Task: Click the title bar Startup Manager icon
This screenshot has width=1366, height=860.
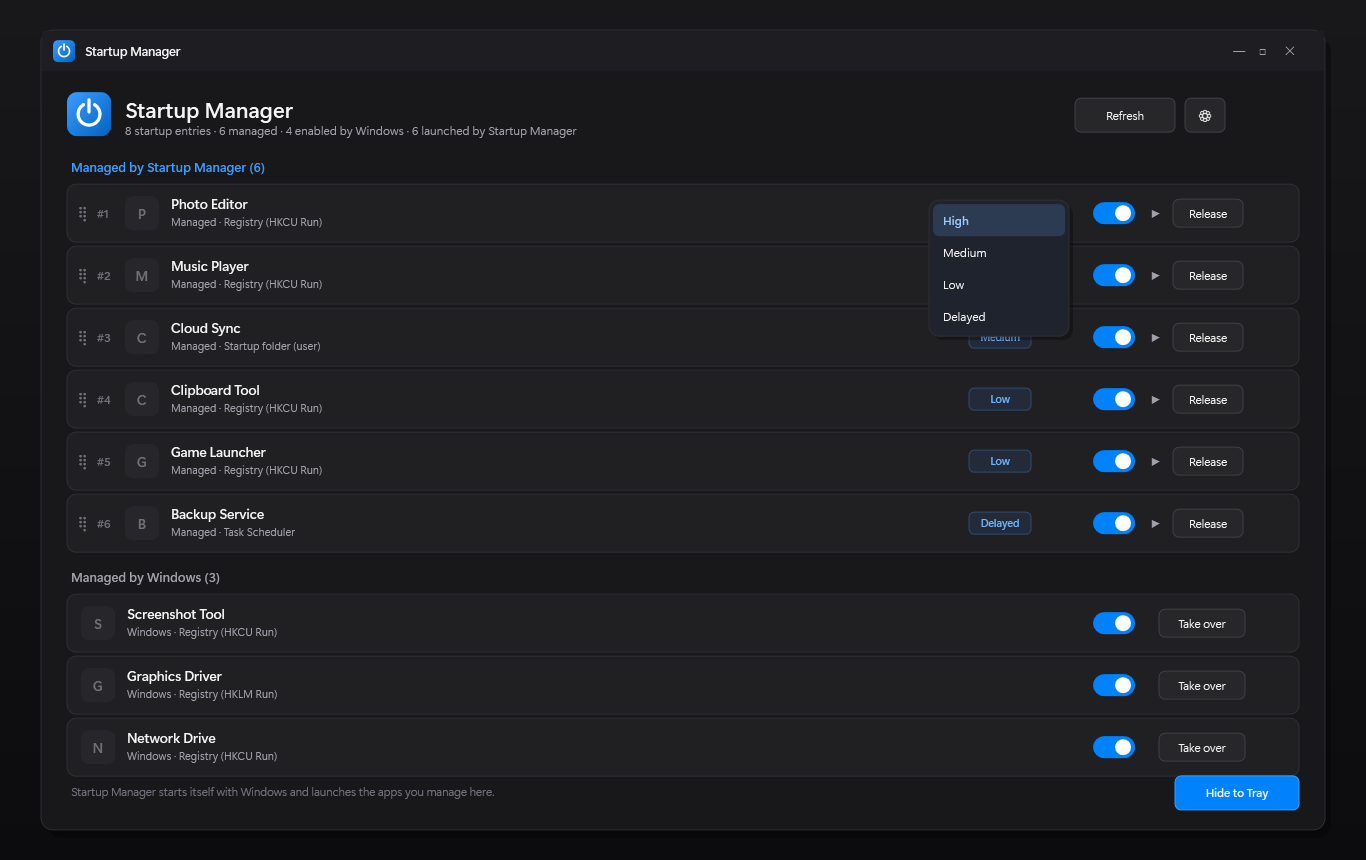Action: pos(64,51)
